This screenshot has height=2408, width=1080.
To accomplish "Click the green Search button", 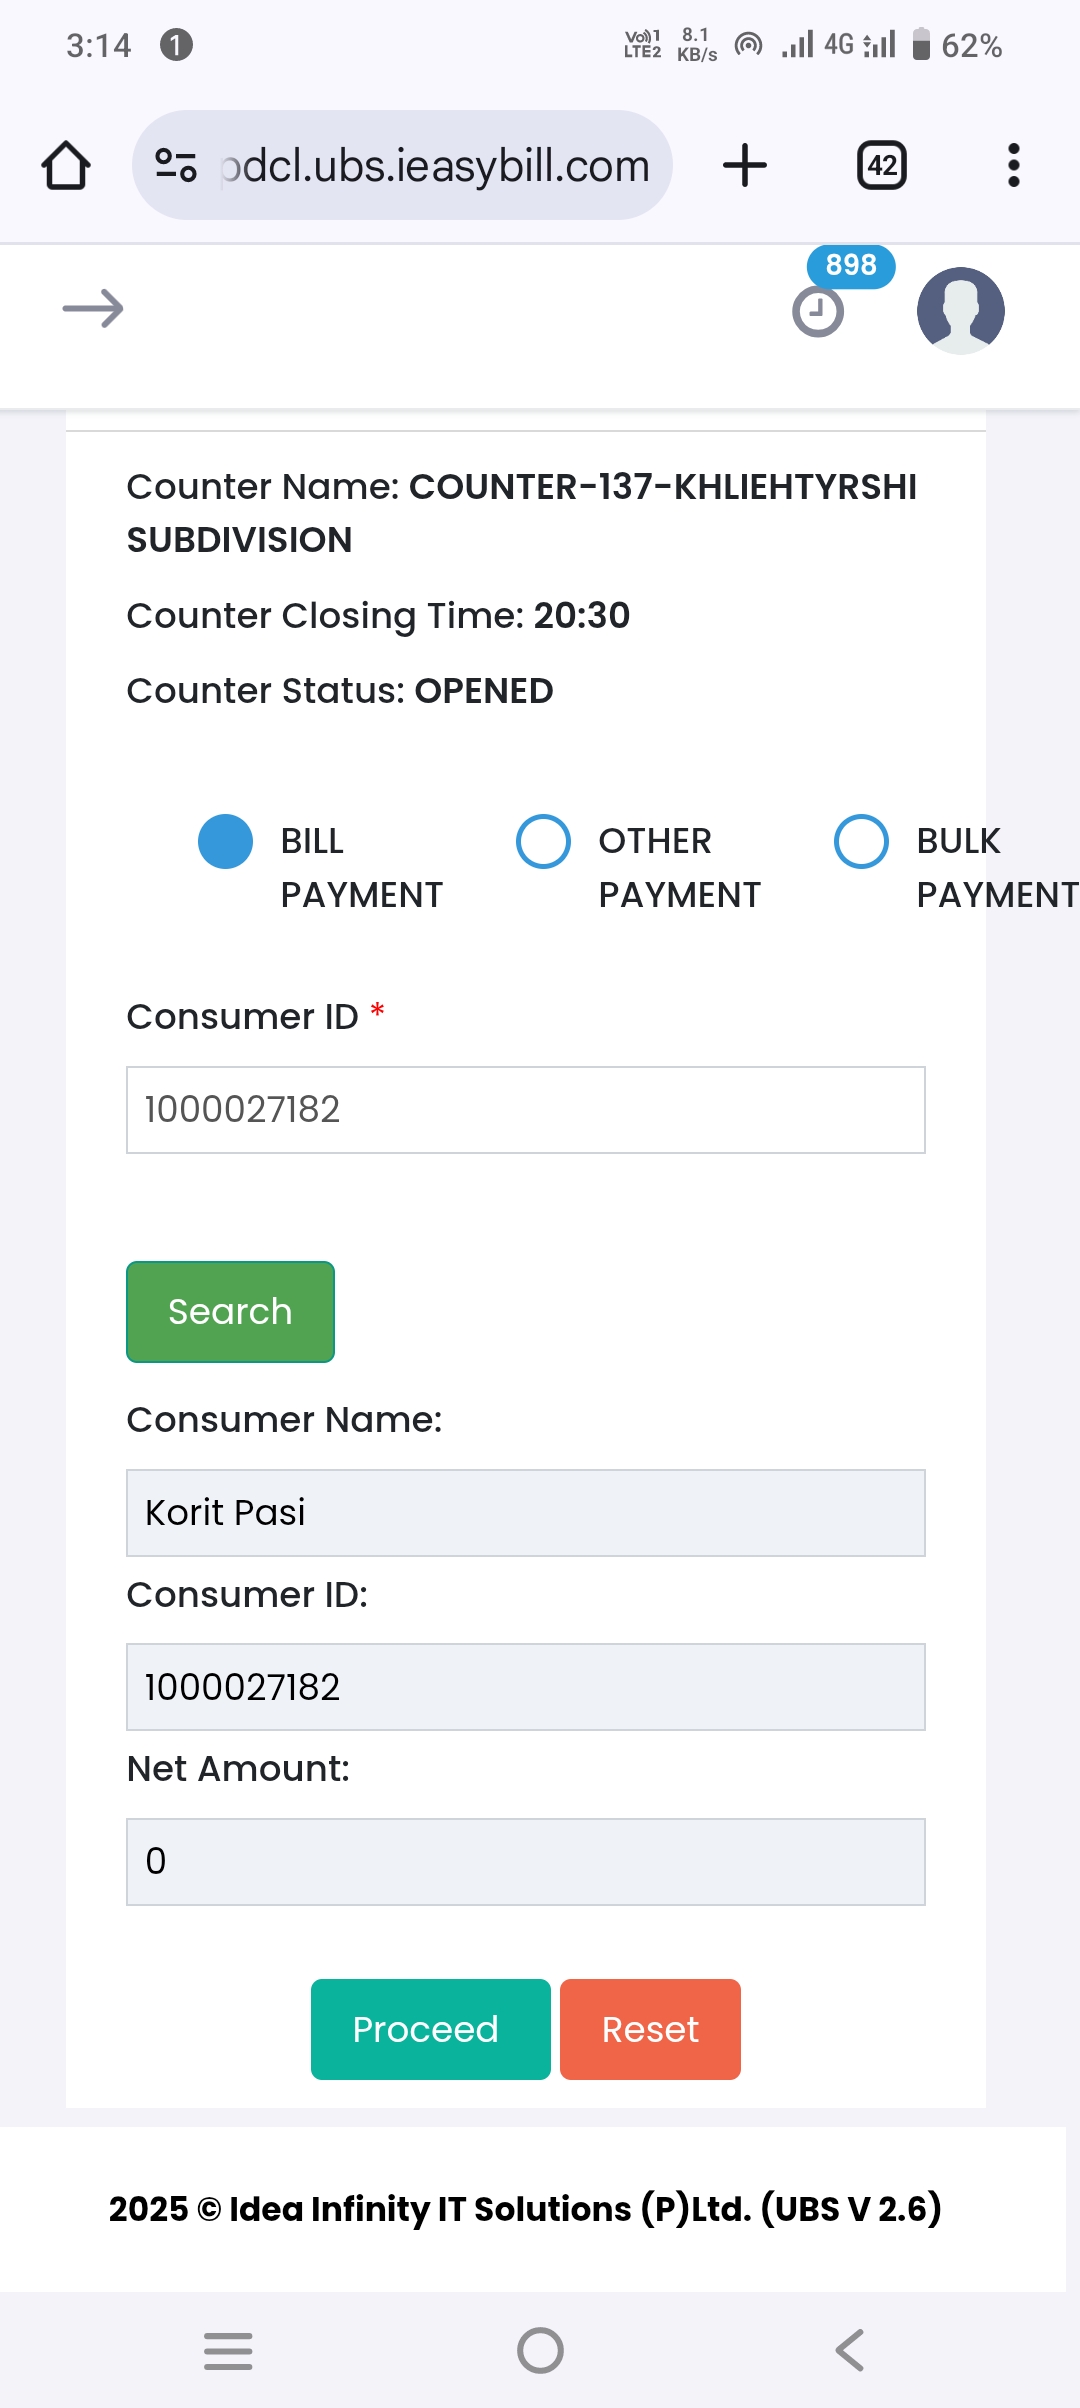I will pos(230,1312).
